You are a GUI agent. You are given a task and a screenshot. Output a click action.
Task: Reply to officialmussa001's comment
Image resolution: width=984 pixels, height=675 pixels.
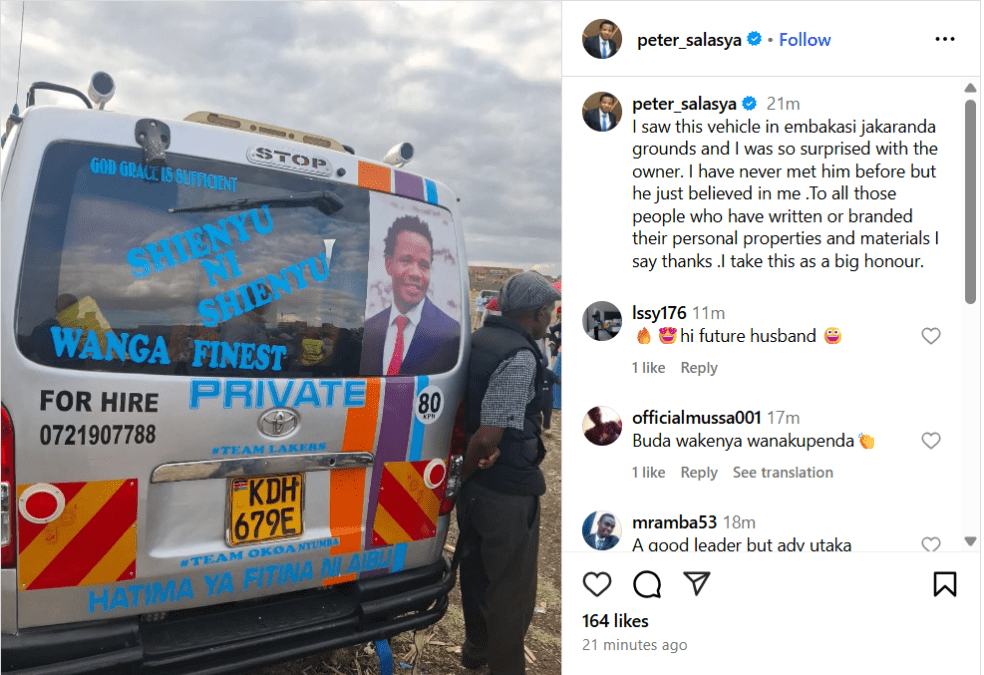[x=698, y=472]
